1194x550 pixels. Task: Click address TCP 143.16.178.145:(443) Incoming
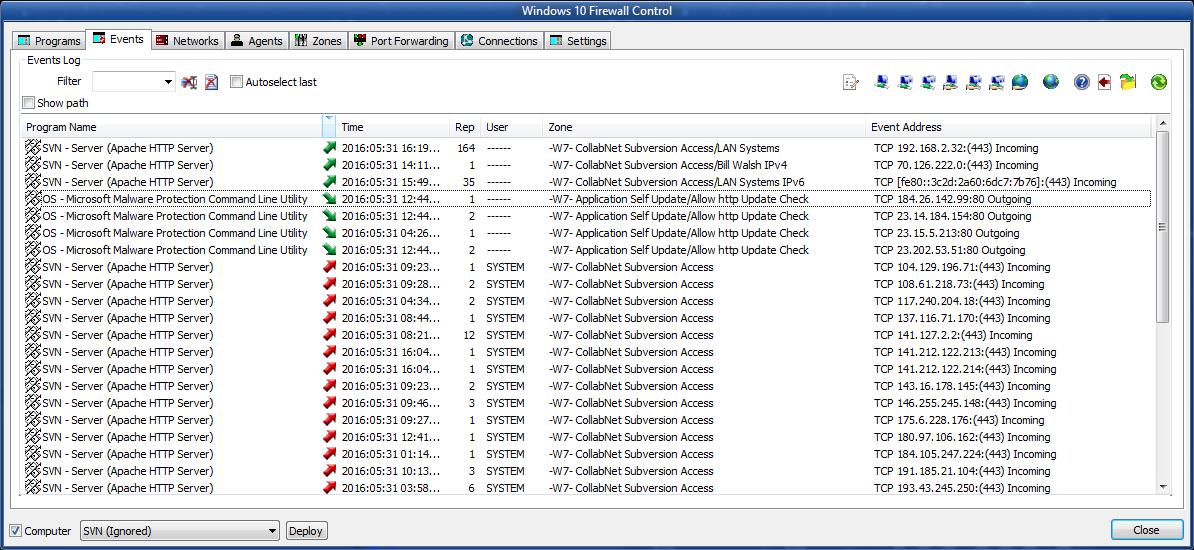click(962, 386)
